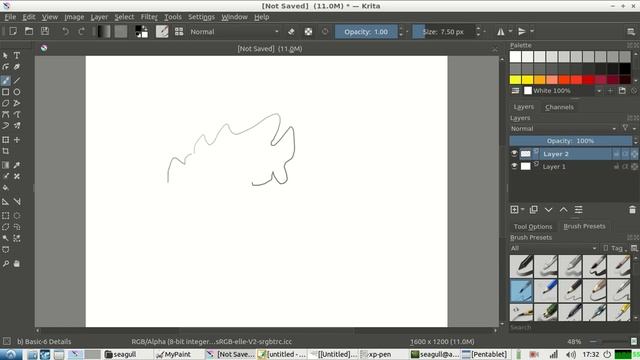Duplicate the current layer
Image resolution: width=640 pixels, height=360 pixels.
point(533,210)
